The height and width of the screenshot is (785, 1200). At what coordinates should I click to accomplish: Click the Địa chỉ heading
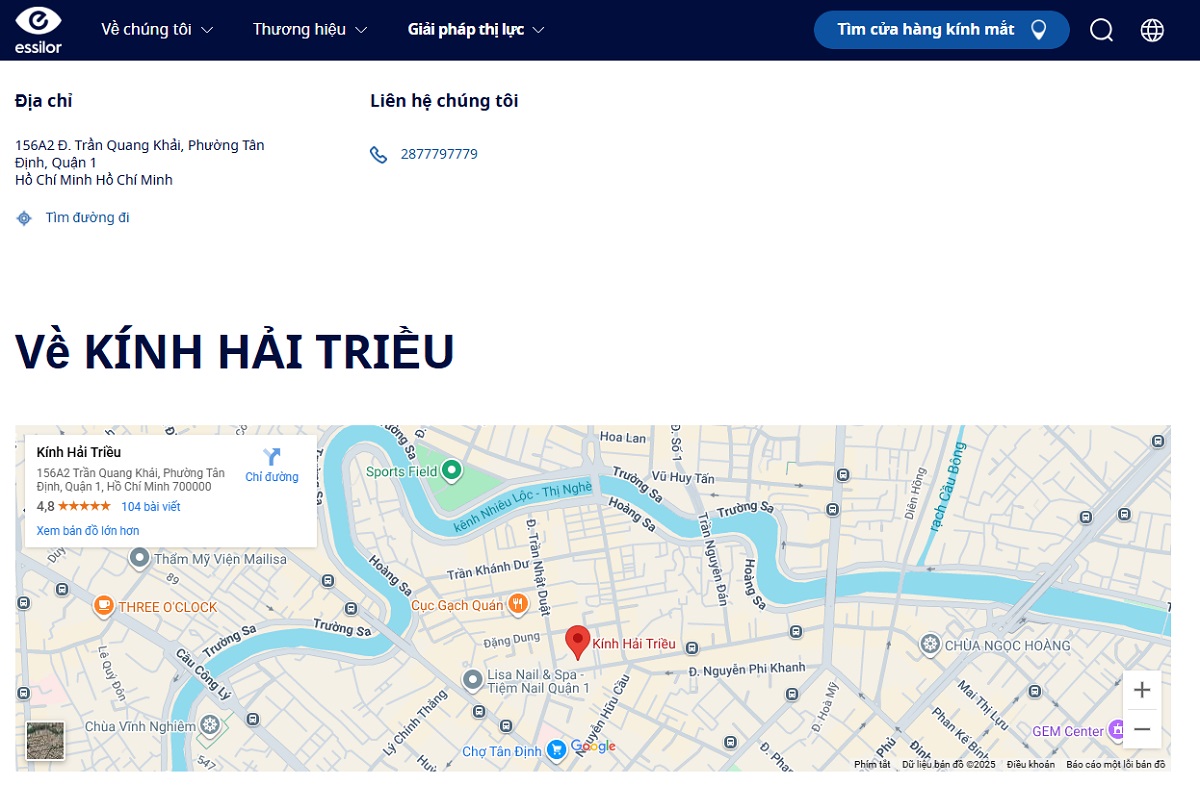(x=44, y=101)
